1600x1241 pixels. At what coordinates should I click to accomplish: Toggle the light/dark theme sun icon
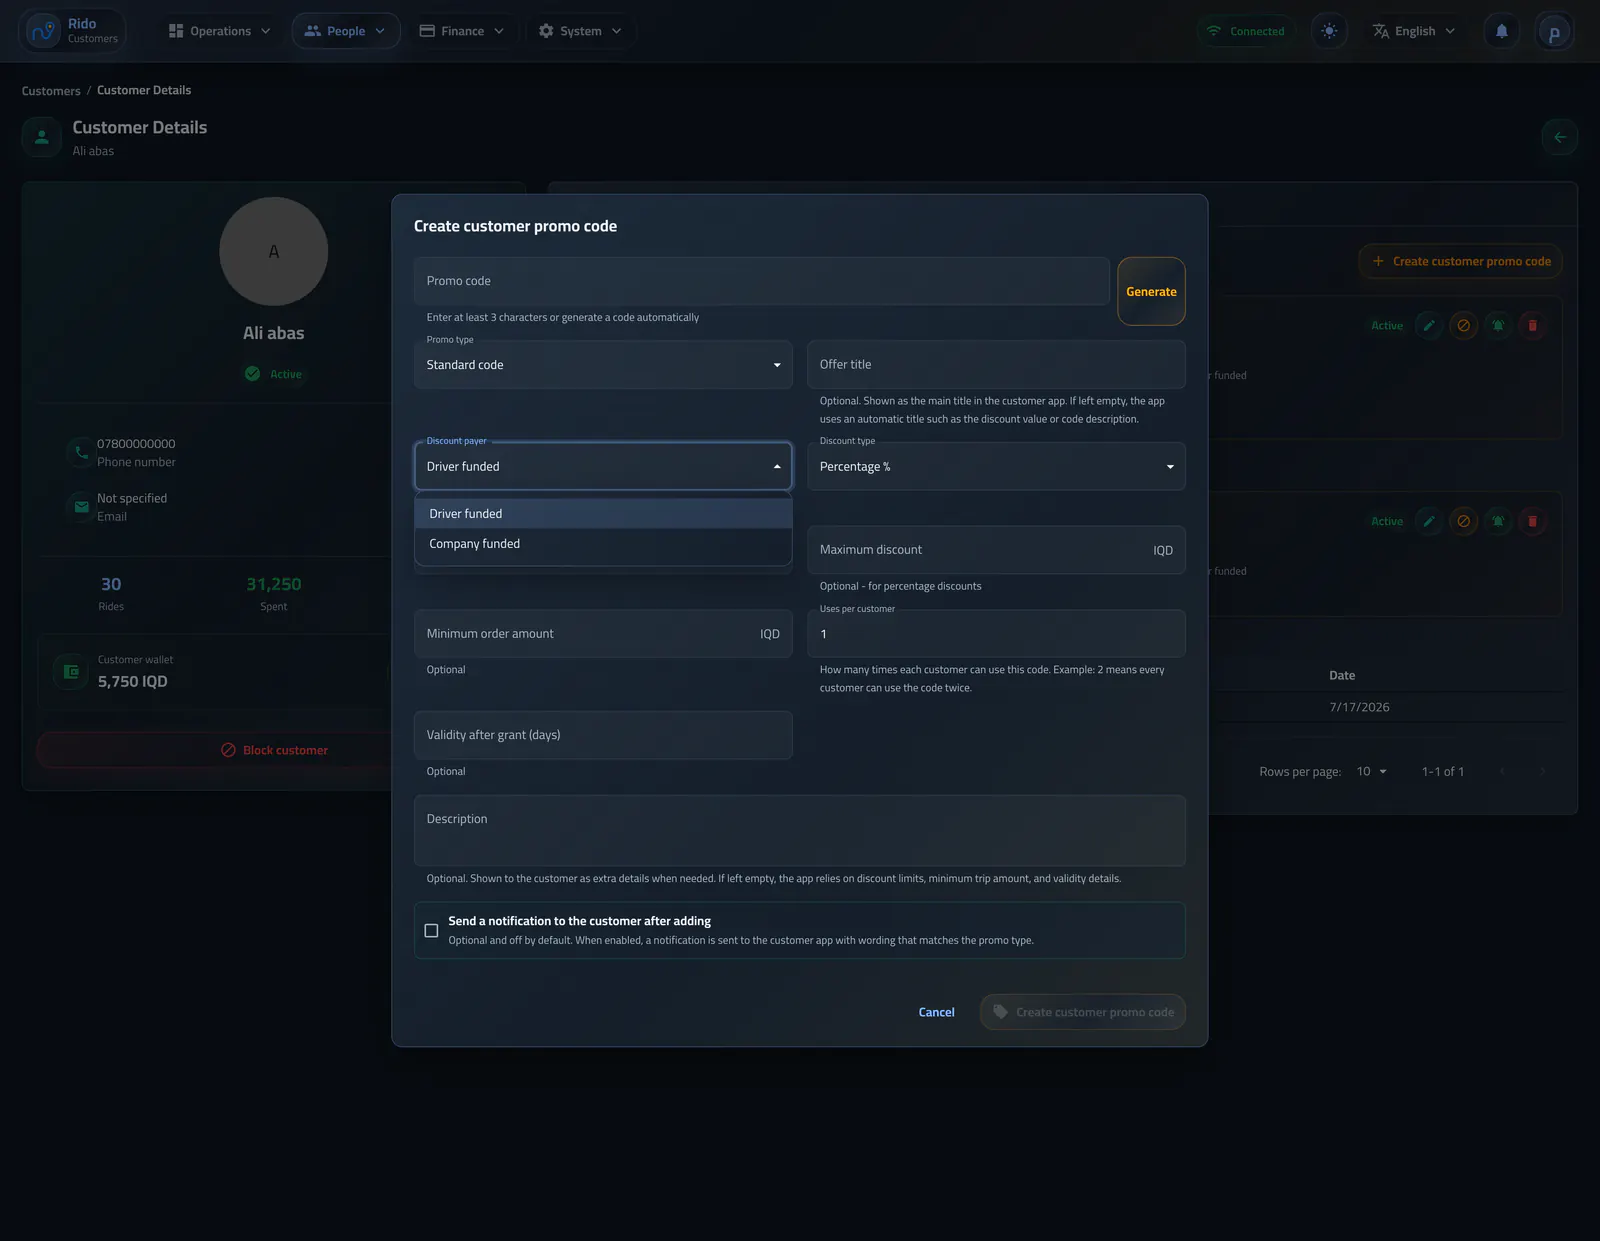tap(1329, 31)
